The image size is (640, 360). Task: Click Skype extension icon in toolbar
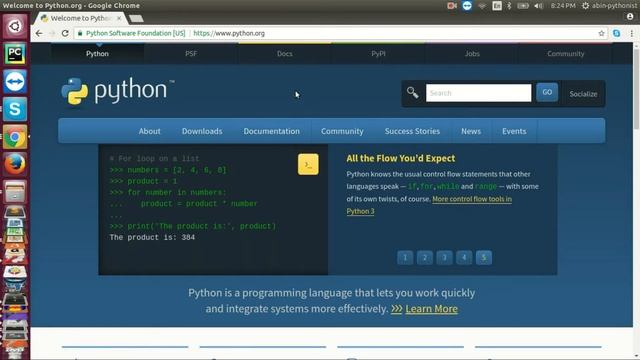616,33
